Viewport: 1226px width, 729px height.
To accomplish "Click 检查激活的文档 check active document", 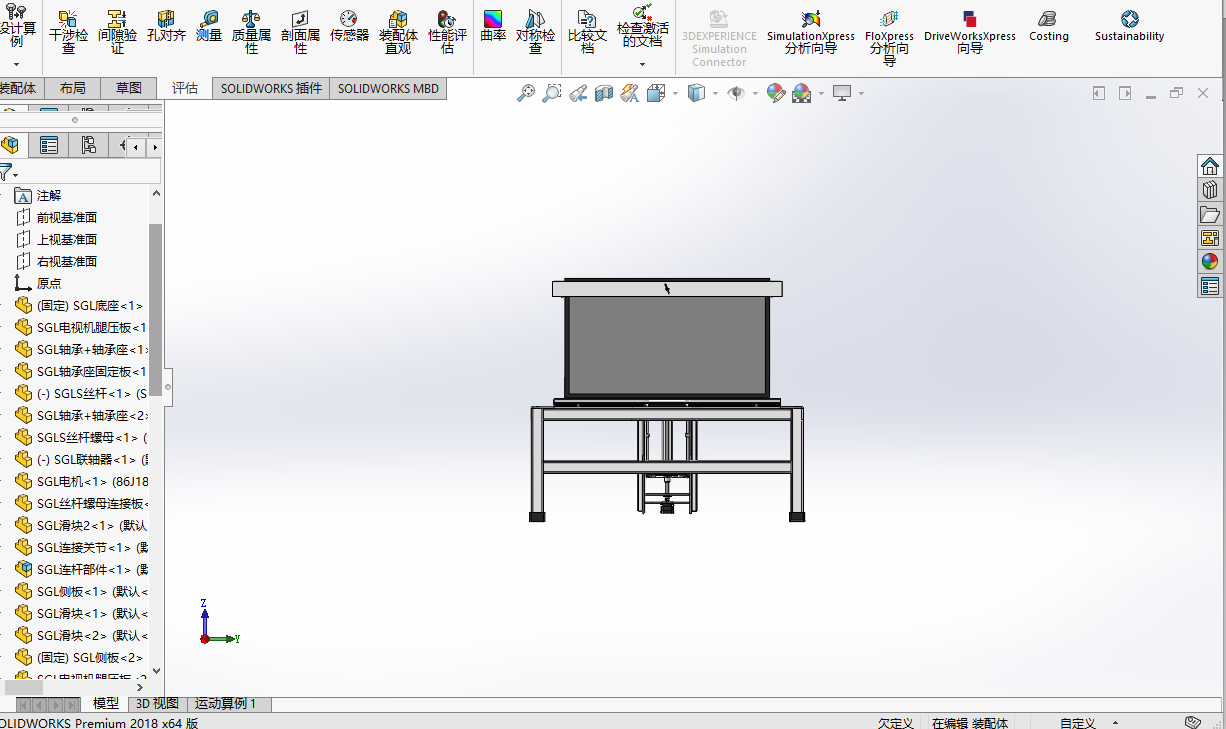I will [641, 27].
